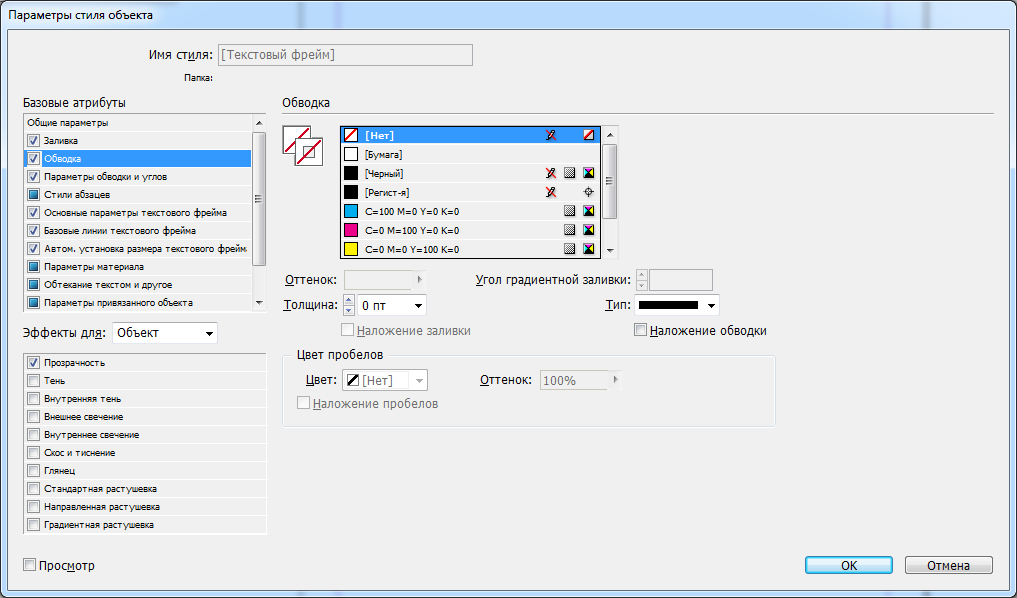This screenshot has height=598, width=1017.
Task: Select the [Регист-я] registration swatch
Action: pyautogui.click(x=471, y=192)
